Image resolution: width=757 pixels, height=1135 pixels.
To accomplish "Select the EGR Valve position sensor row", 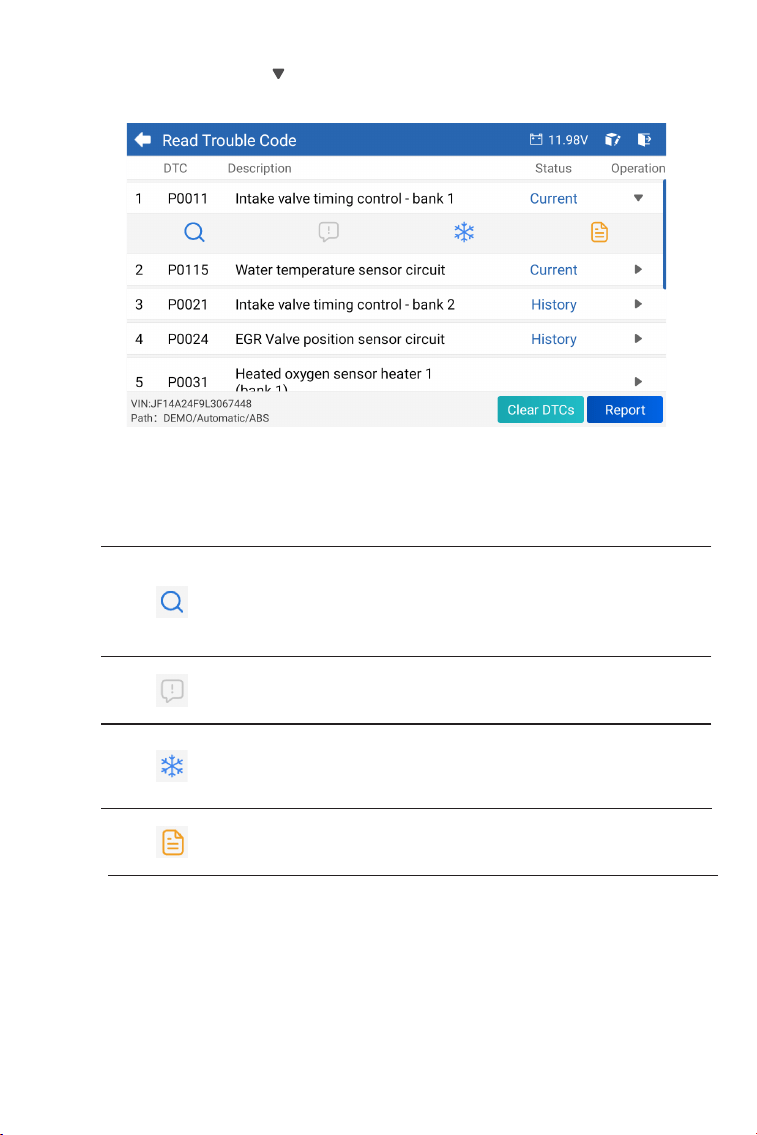I will (396, 339).
